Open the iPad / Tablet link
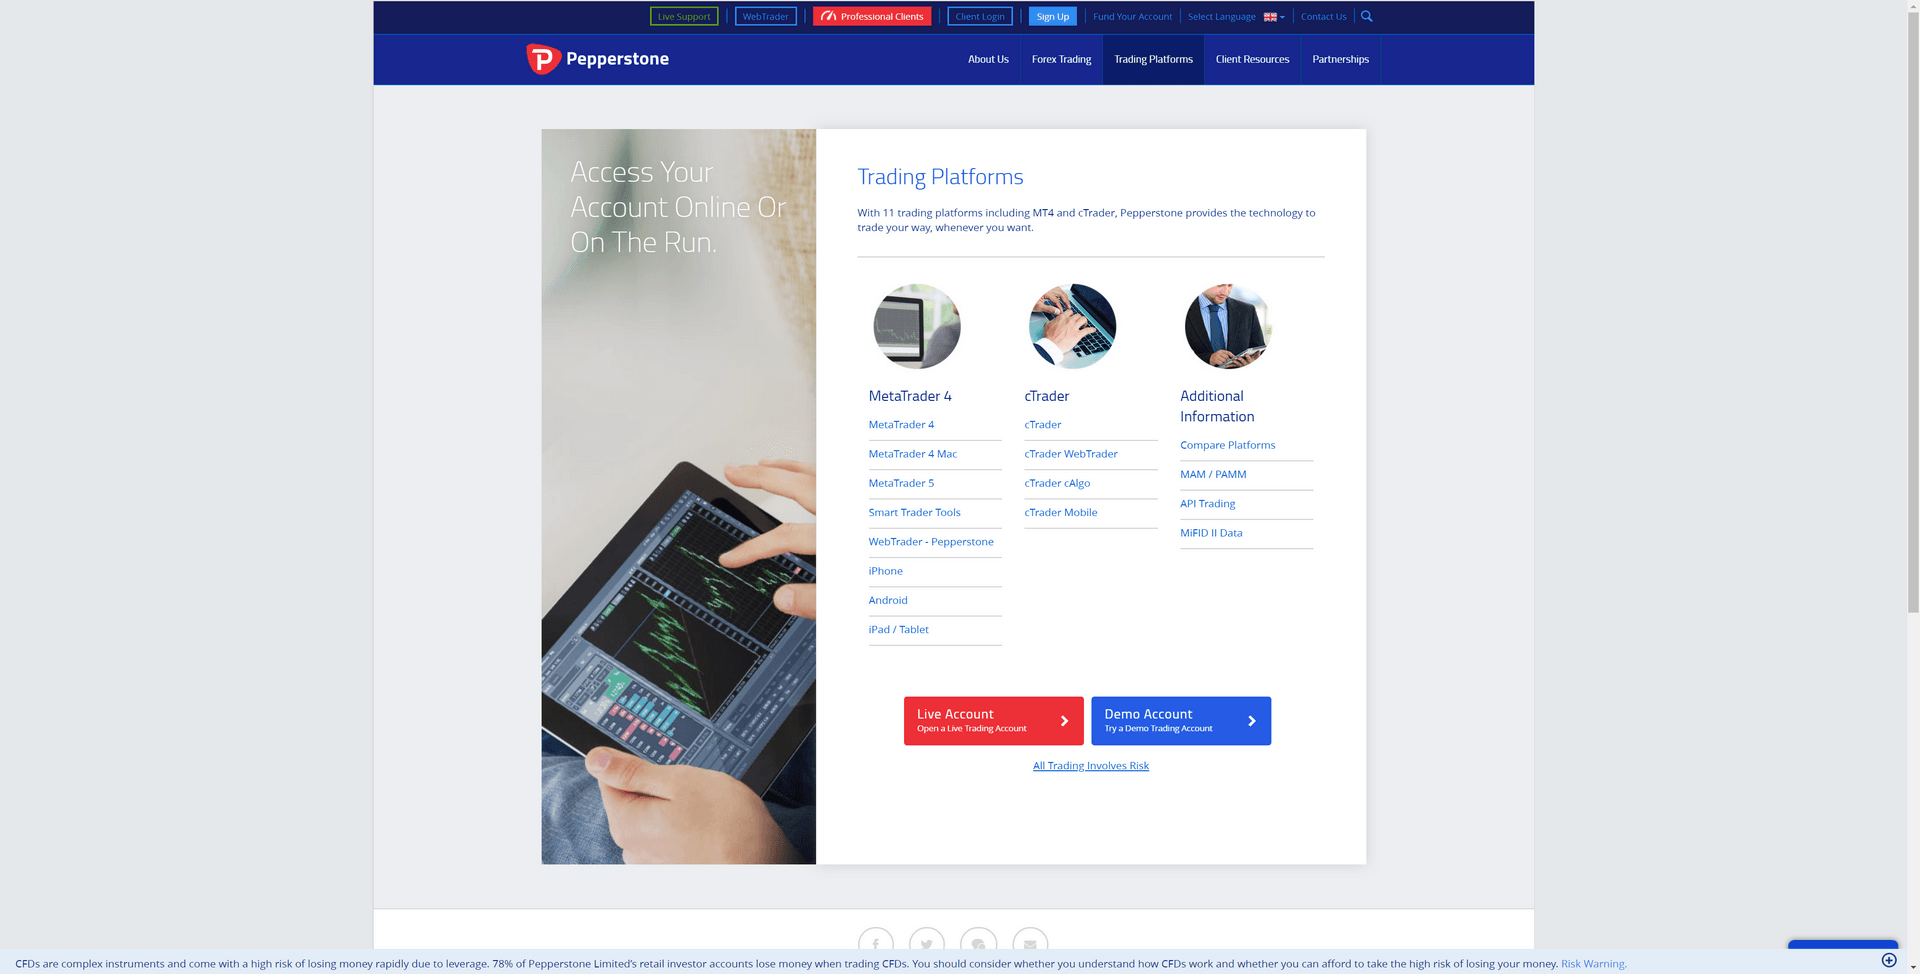The height and width of the screenshot is (974, 1920). coord(898,630)
